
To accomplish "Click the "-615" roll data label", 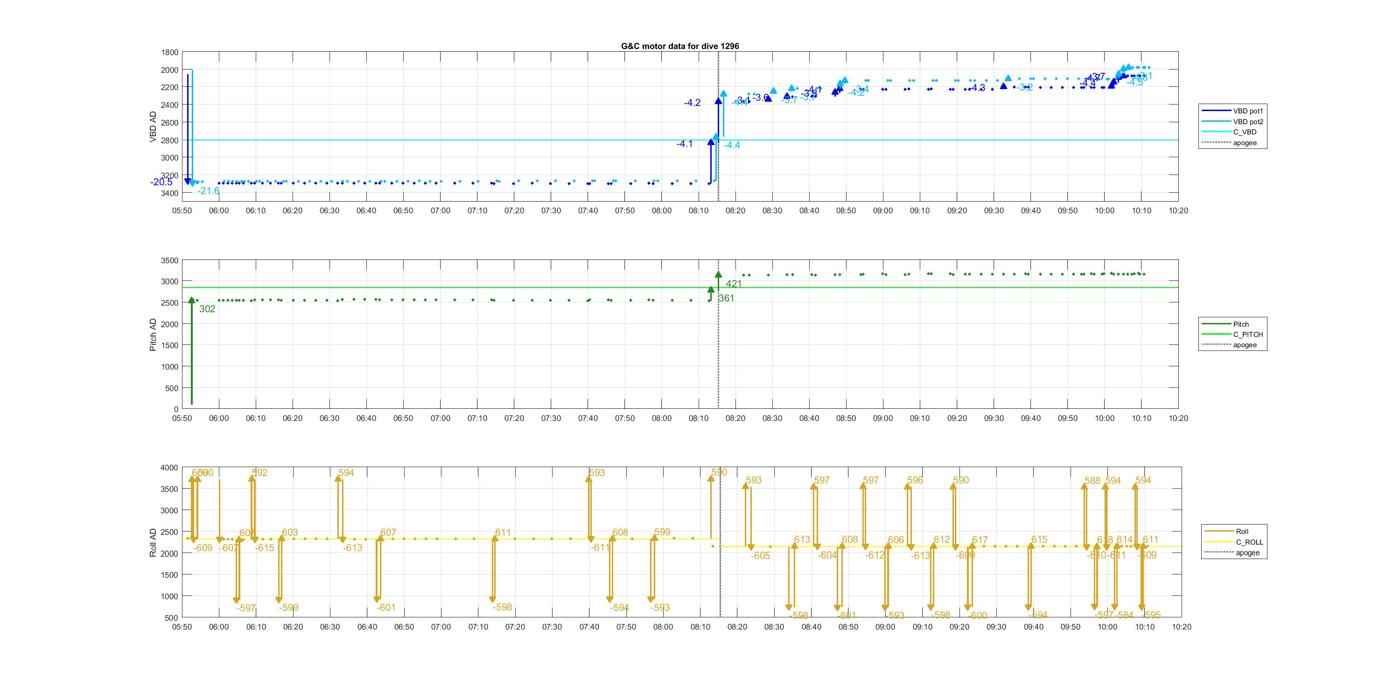I will [x=265, y=548].
